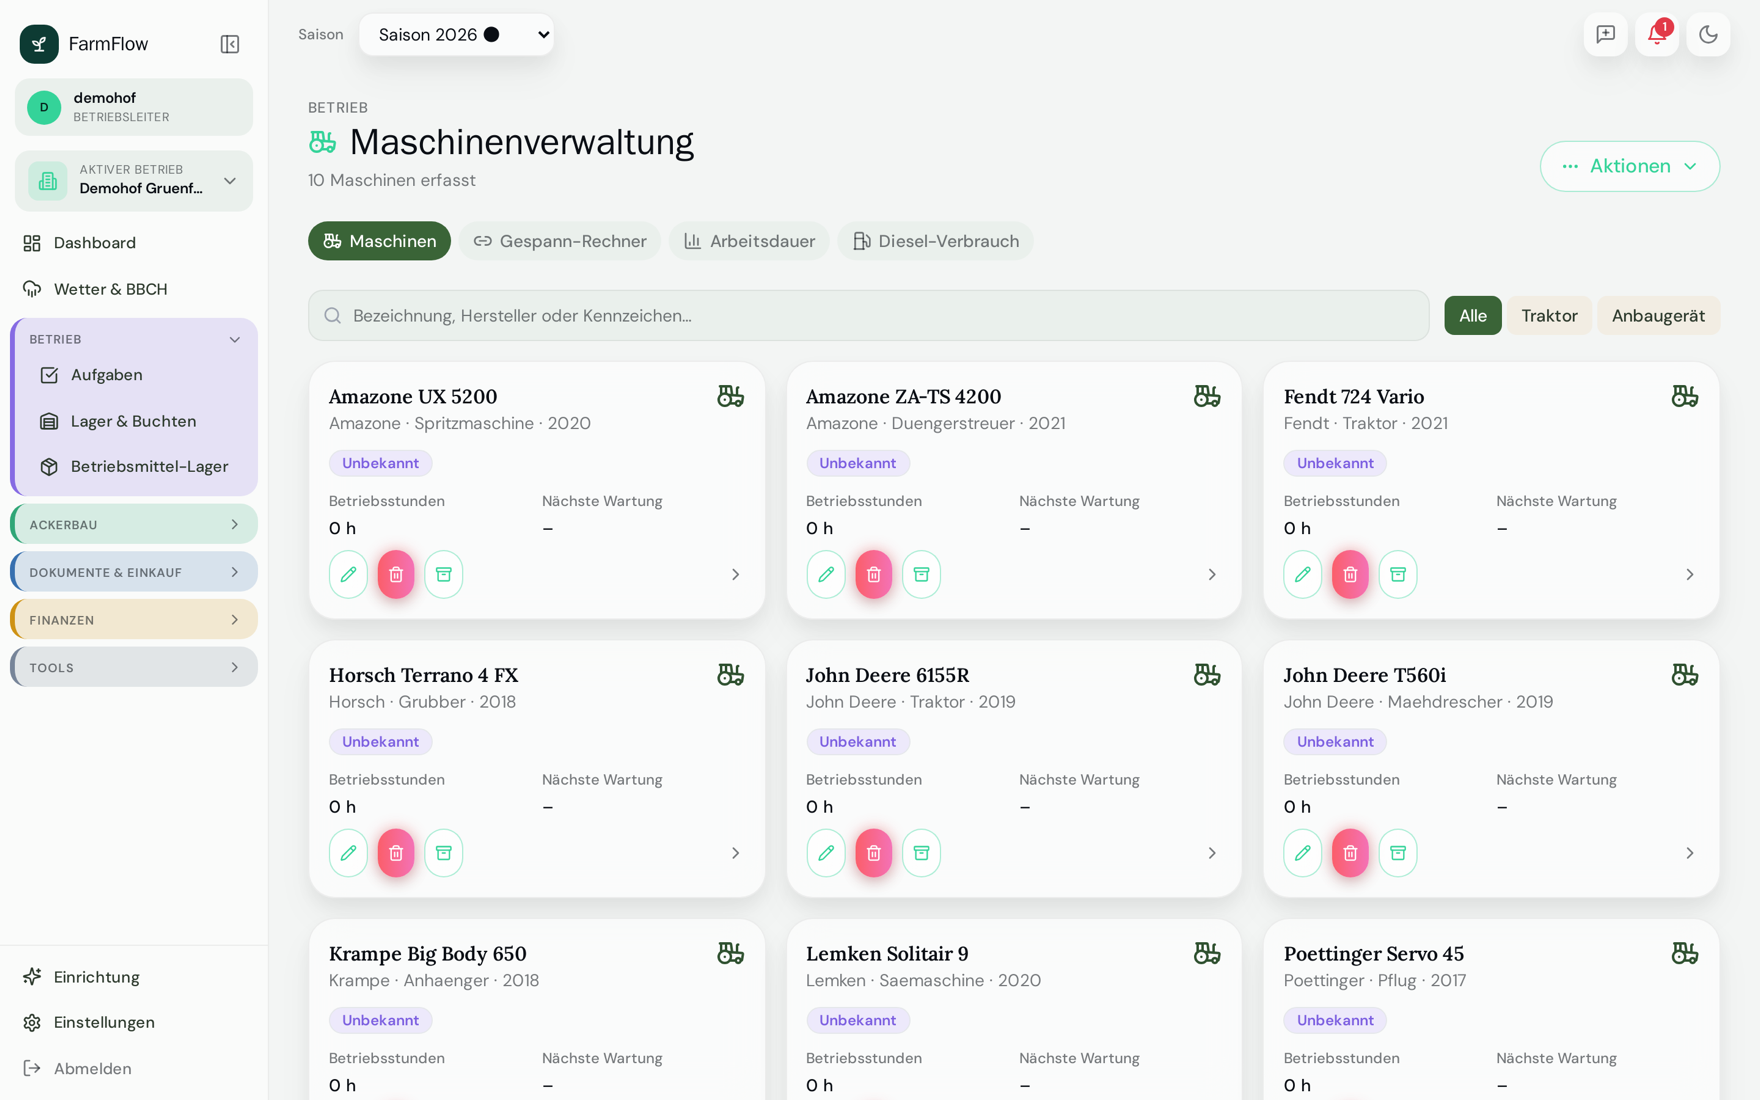Archive the John Deere 6155R machine
This screenshot has width=1760, height=1100.
point(922,853)
